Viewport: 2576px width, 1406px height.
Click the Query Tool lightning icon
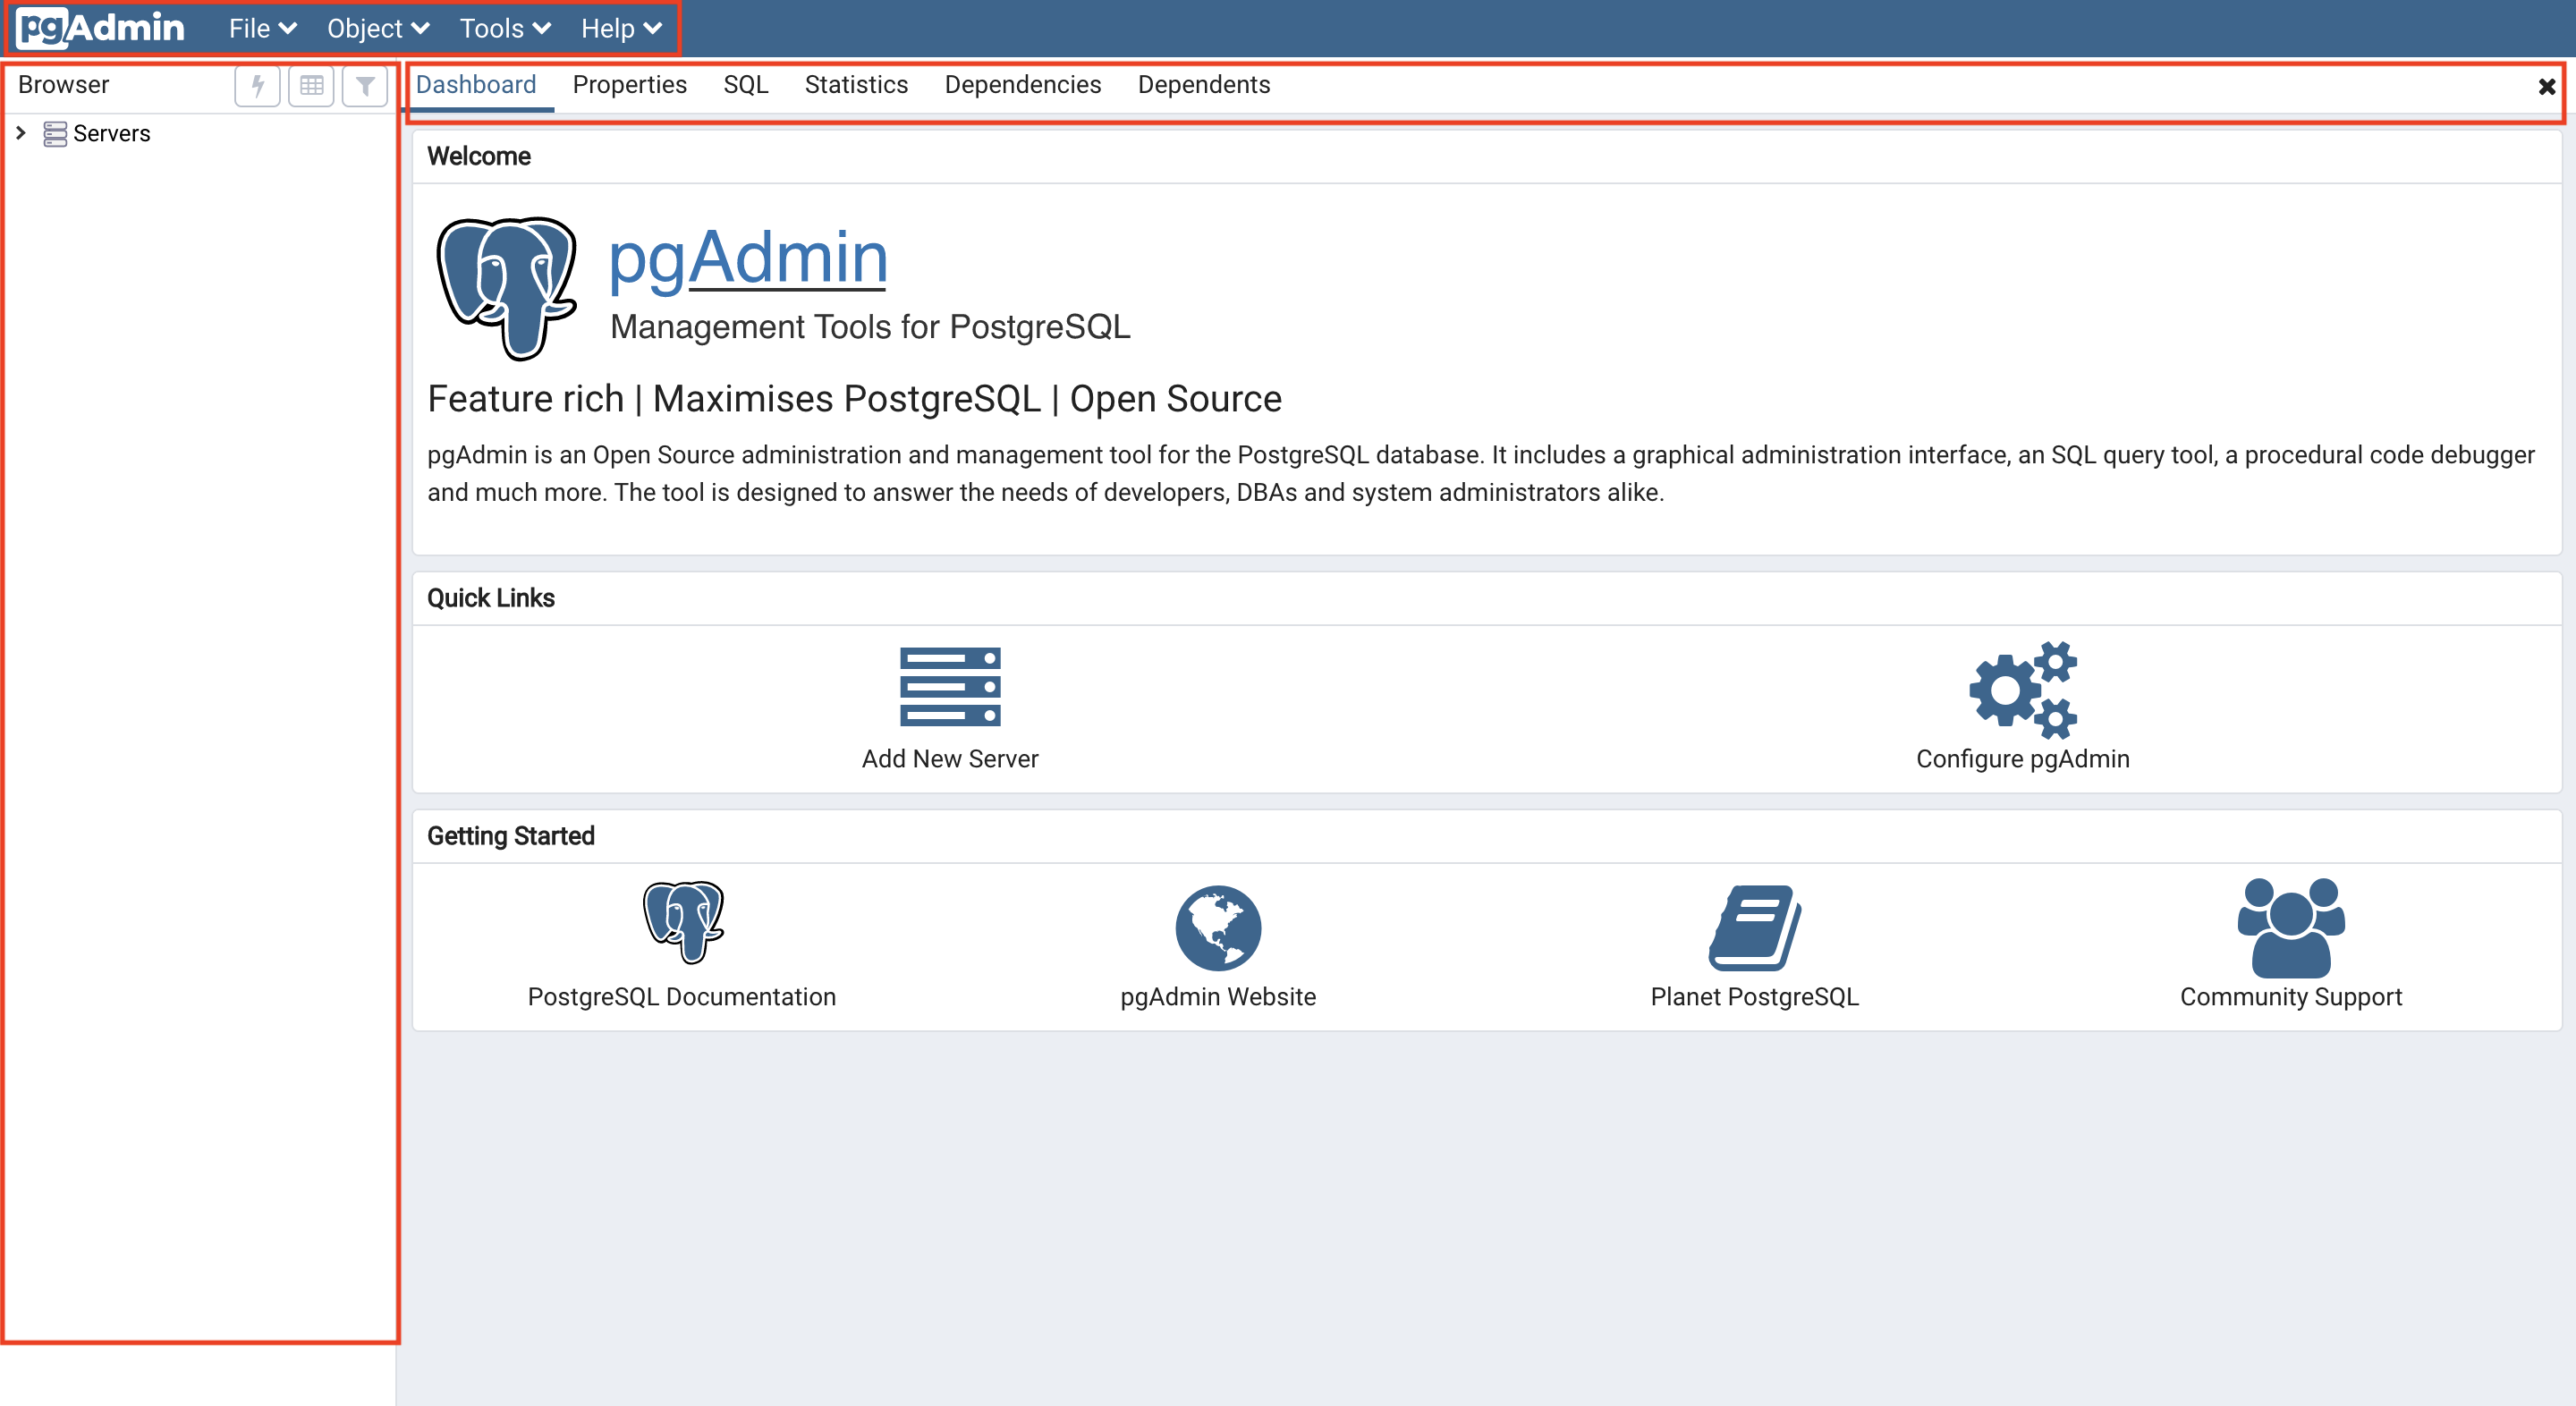pyautogui.click(x=258, y=85)
